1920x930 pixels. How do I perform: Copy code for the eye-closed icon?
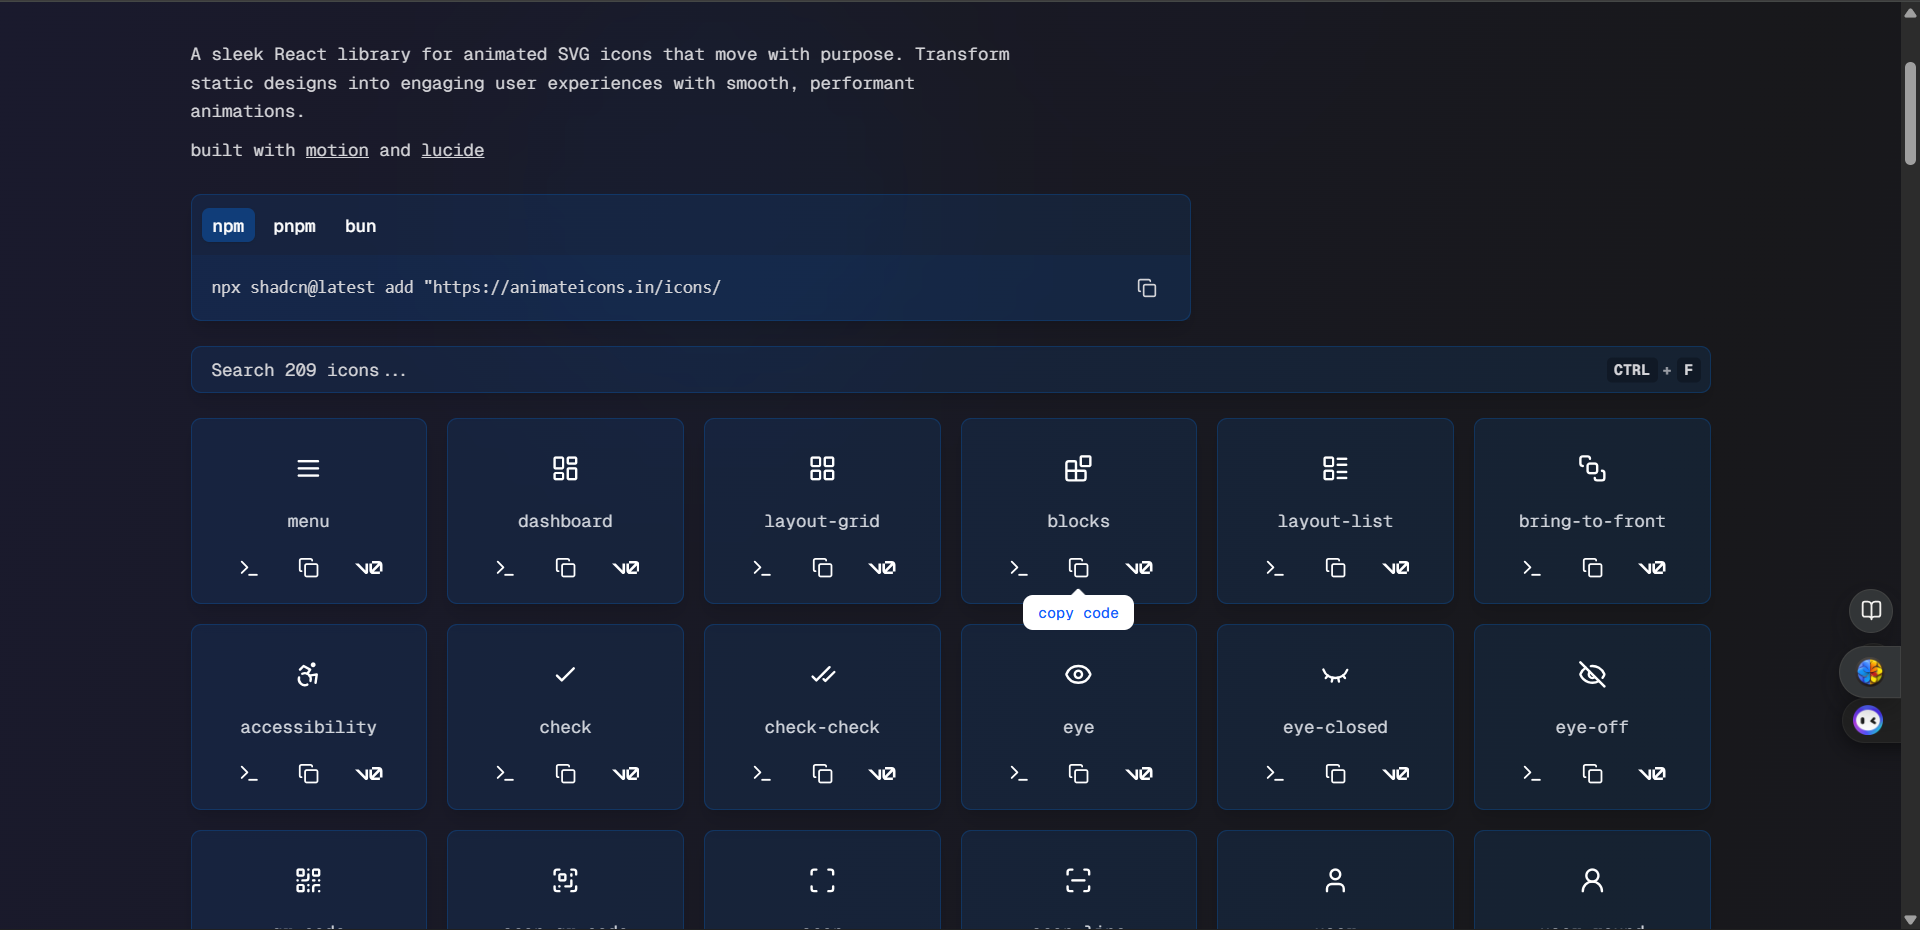pyautogui.click(x=1335, y=773)
